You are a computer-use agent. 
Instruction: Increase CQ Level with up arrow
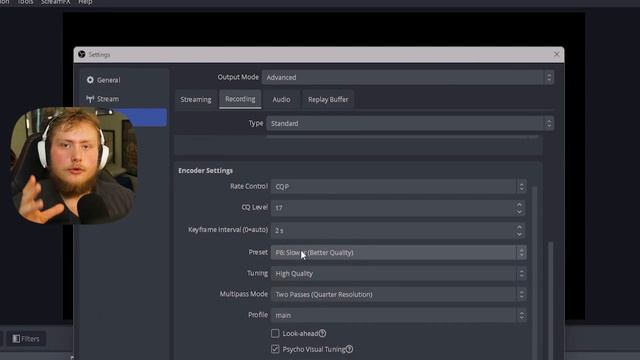519,204
